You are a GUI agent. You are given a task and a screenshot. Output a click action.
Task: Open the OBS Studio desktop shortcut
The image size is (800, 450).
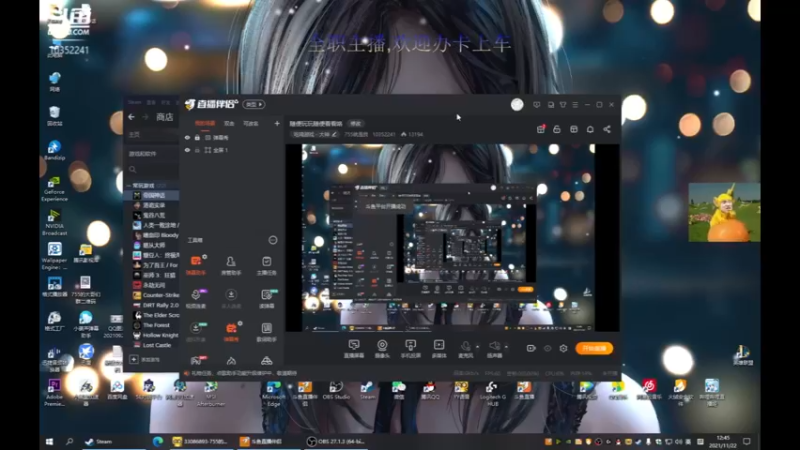click(x=336, y=391)
